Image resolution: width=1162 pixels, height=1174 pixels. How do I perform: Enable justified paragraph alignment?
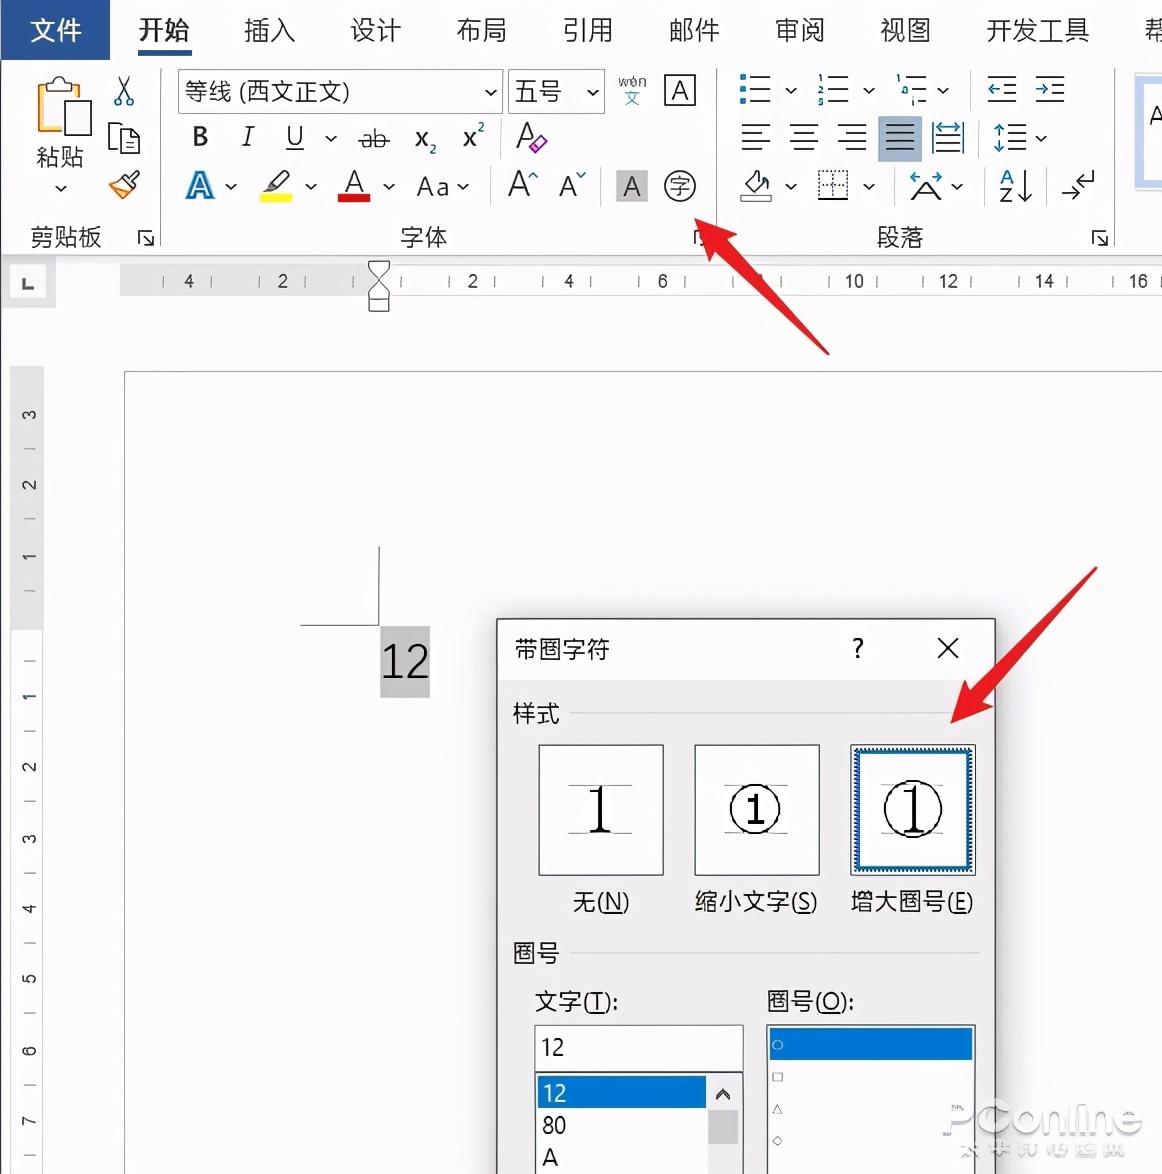coord(899,138)
